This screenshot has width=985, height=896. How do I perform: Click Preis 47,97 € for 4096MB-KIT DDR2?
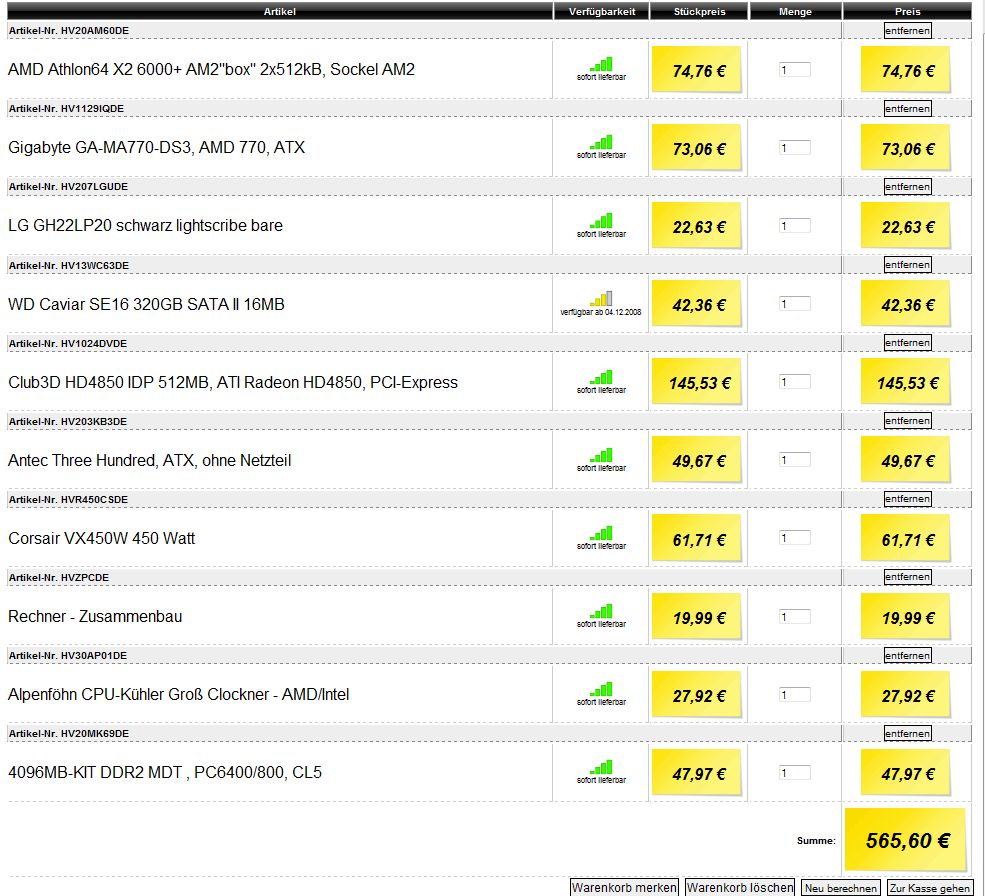pos(905,773)
